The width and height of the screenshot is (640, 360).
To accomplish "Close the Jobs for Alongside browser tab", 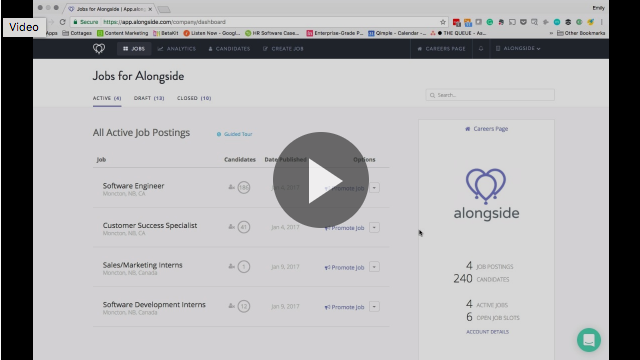I will click(x=150, y=9).
